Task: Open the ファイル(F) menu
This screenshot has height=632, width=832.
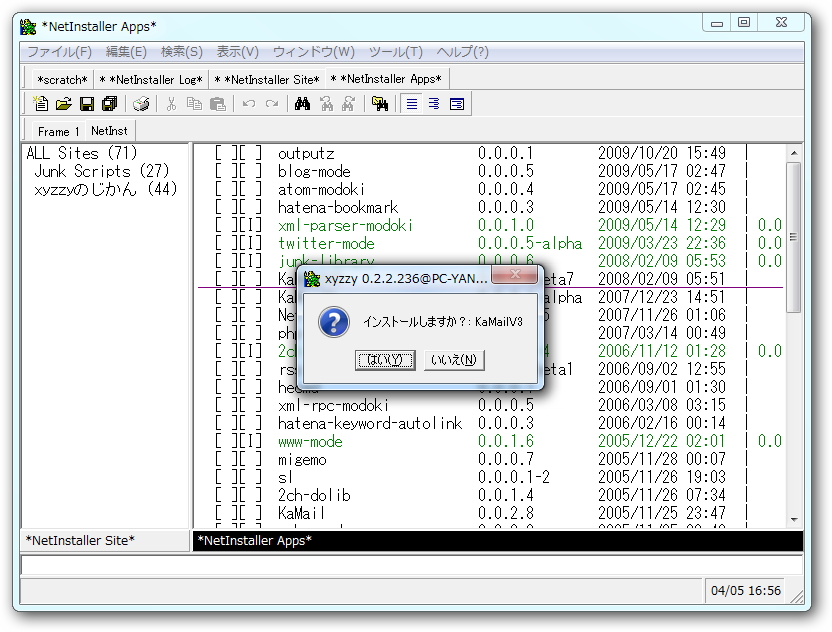Action: (x=59, y=52)
